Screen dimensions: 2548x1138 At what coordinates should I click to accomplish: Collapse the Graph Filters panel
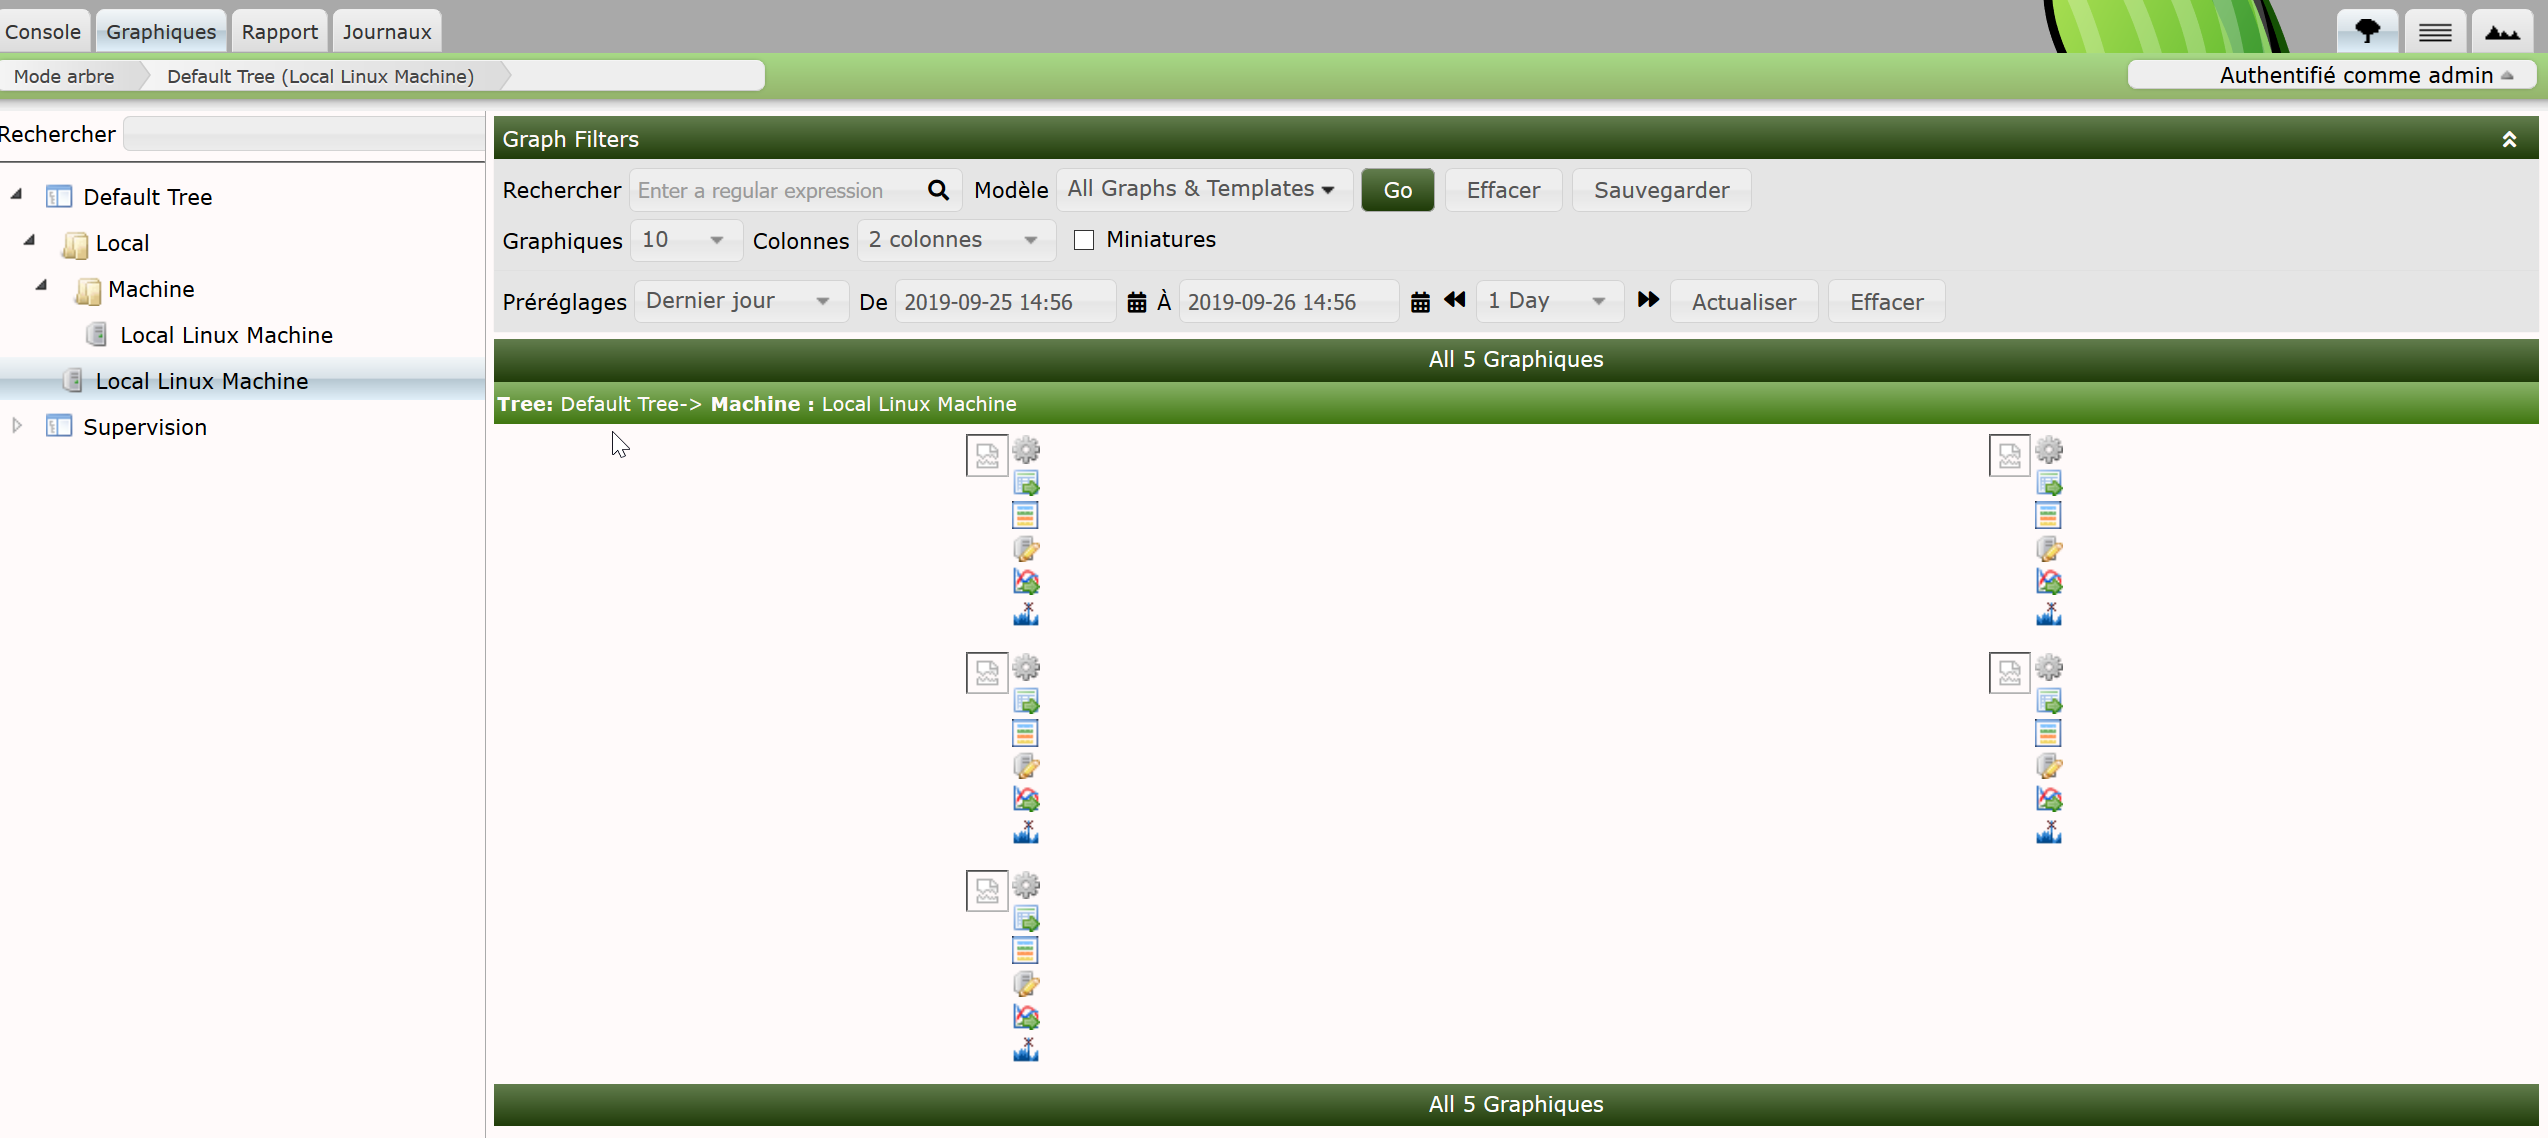[x=2509, y=139]
